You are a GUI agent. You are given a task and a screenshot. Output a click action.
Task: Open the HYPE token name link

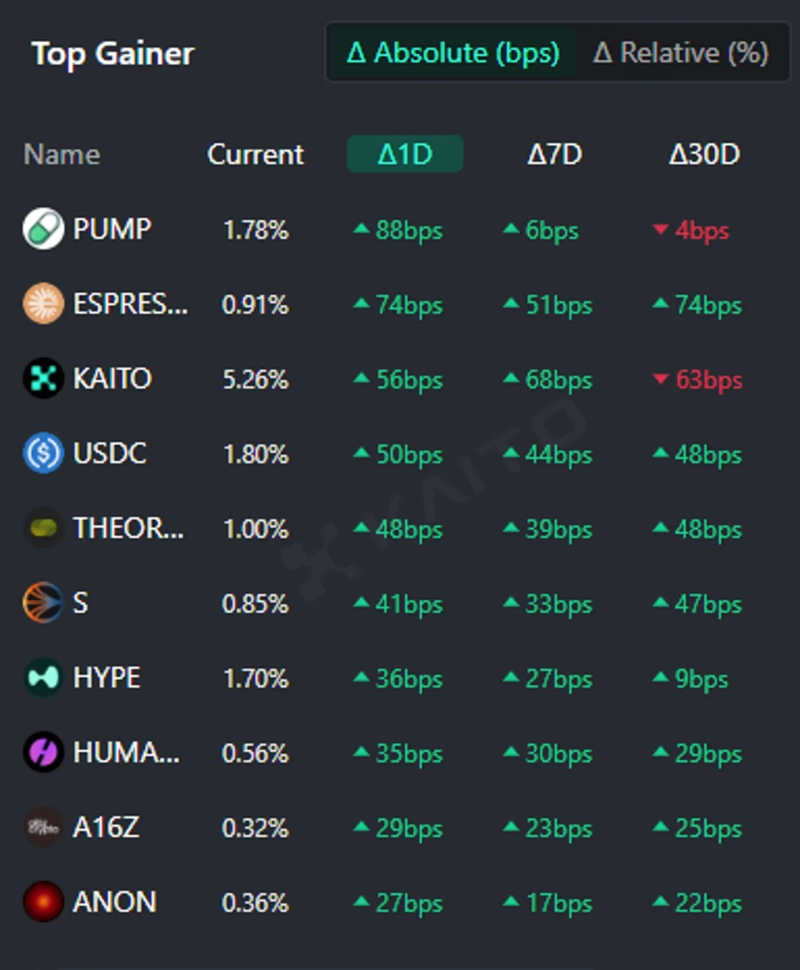(107, 678)
